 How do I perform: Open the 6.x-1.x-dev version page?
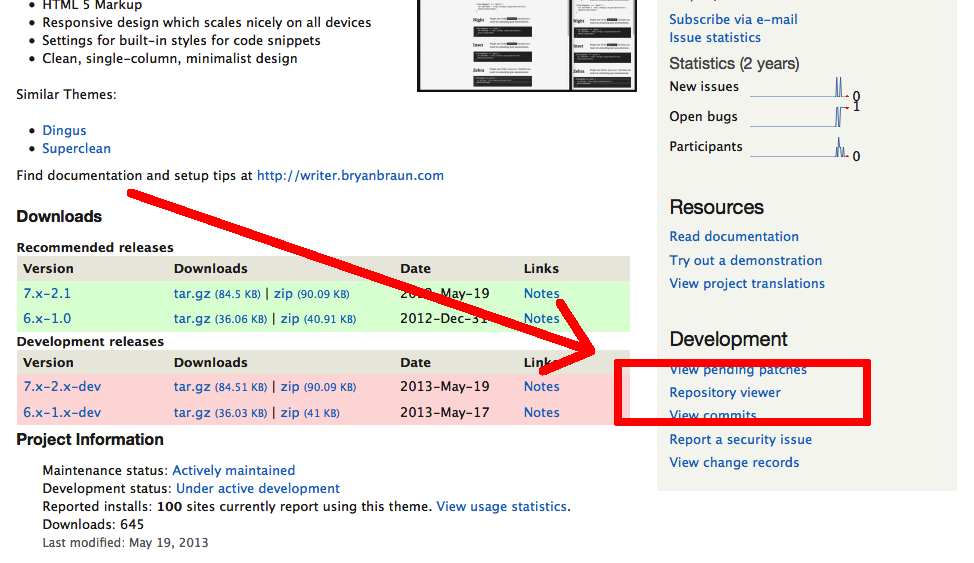[x=62, y=413]
